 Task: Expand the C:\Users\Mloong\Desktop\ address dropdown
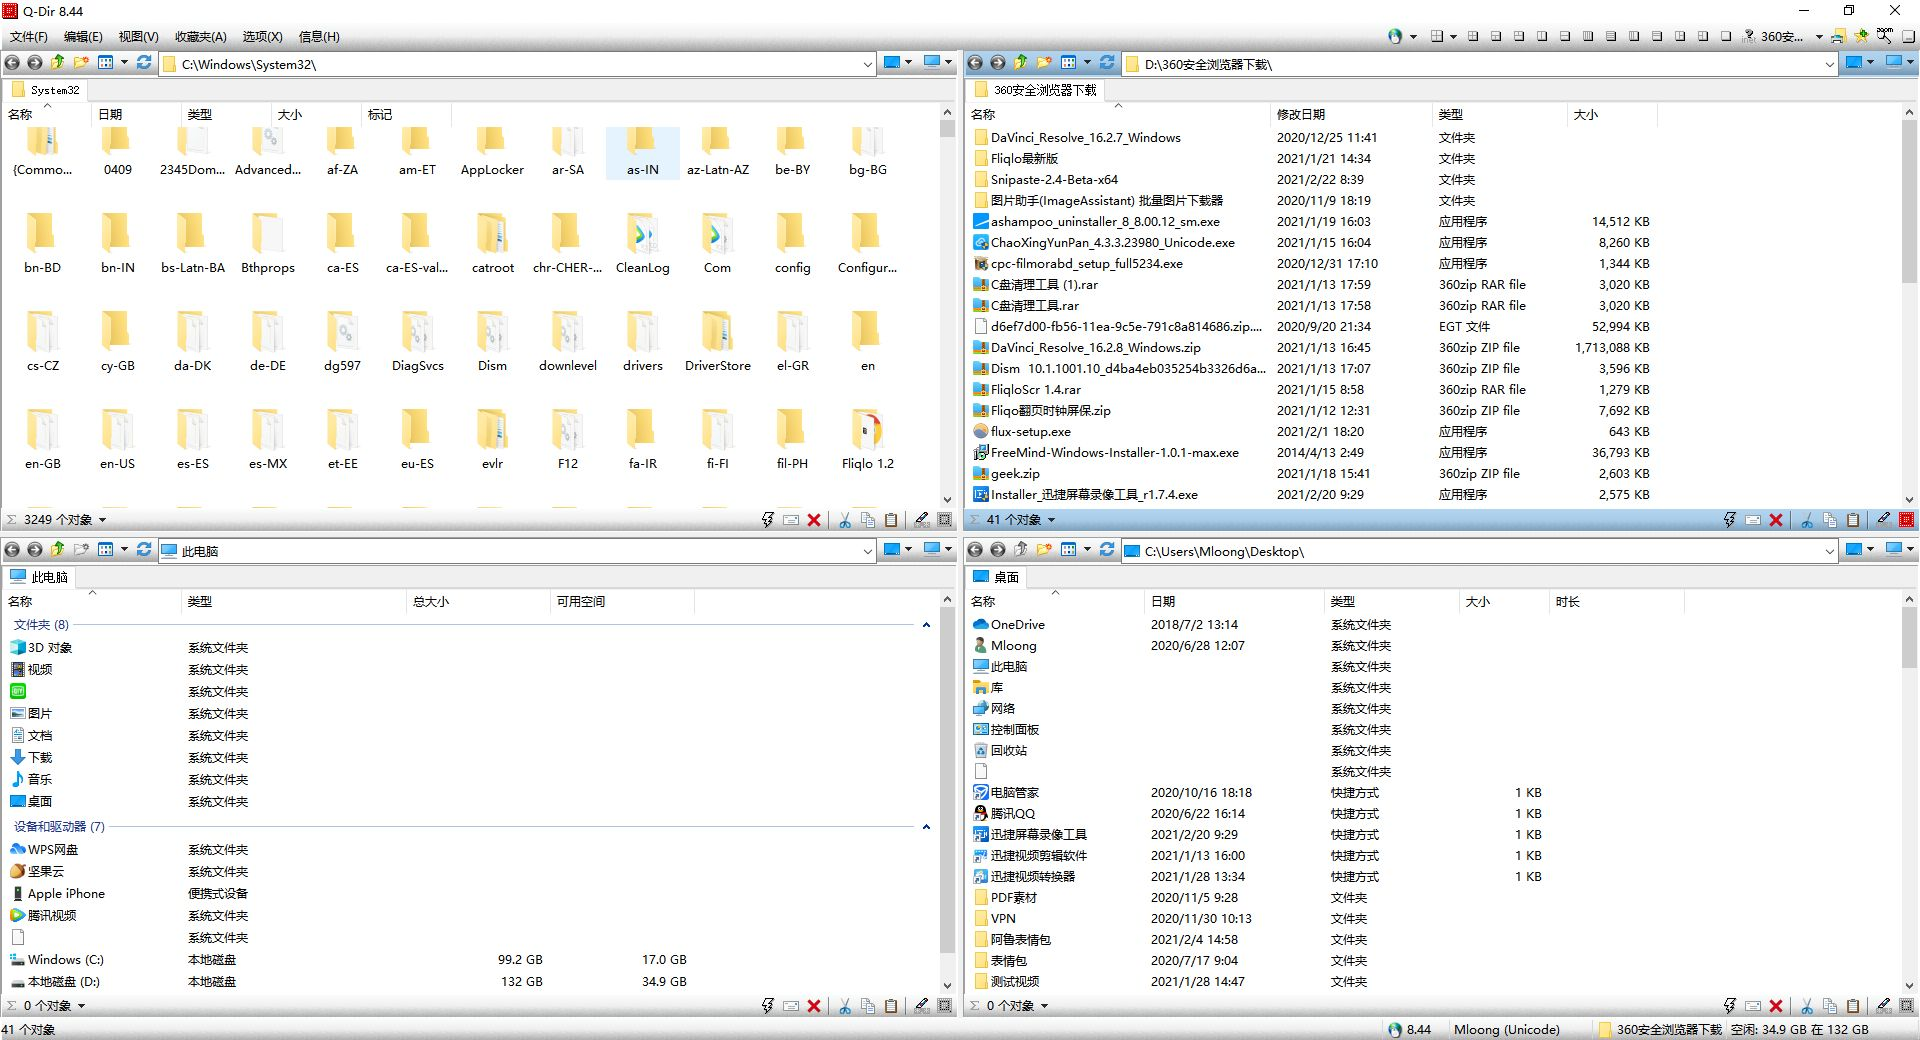(1830, 551)
